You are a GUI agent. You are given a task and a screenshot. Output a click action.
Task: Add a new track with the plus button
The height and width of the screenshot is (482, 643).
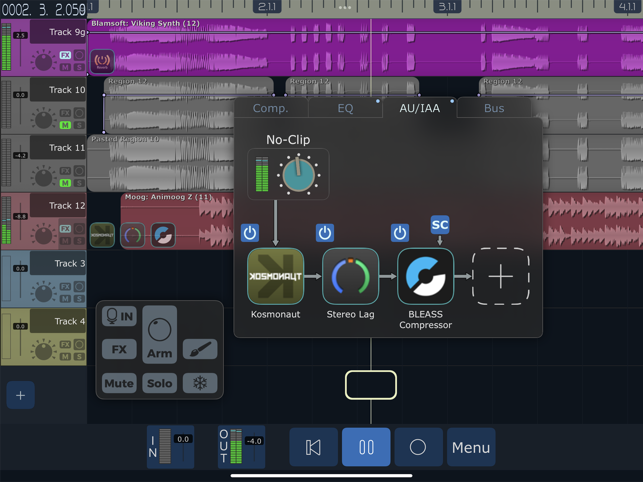tap(21, 395)
